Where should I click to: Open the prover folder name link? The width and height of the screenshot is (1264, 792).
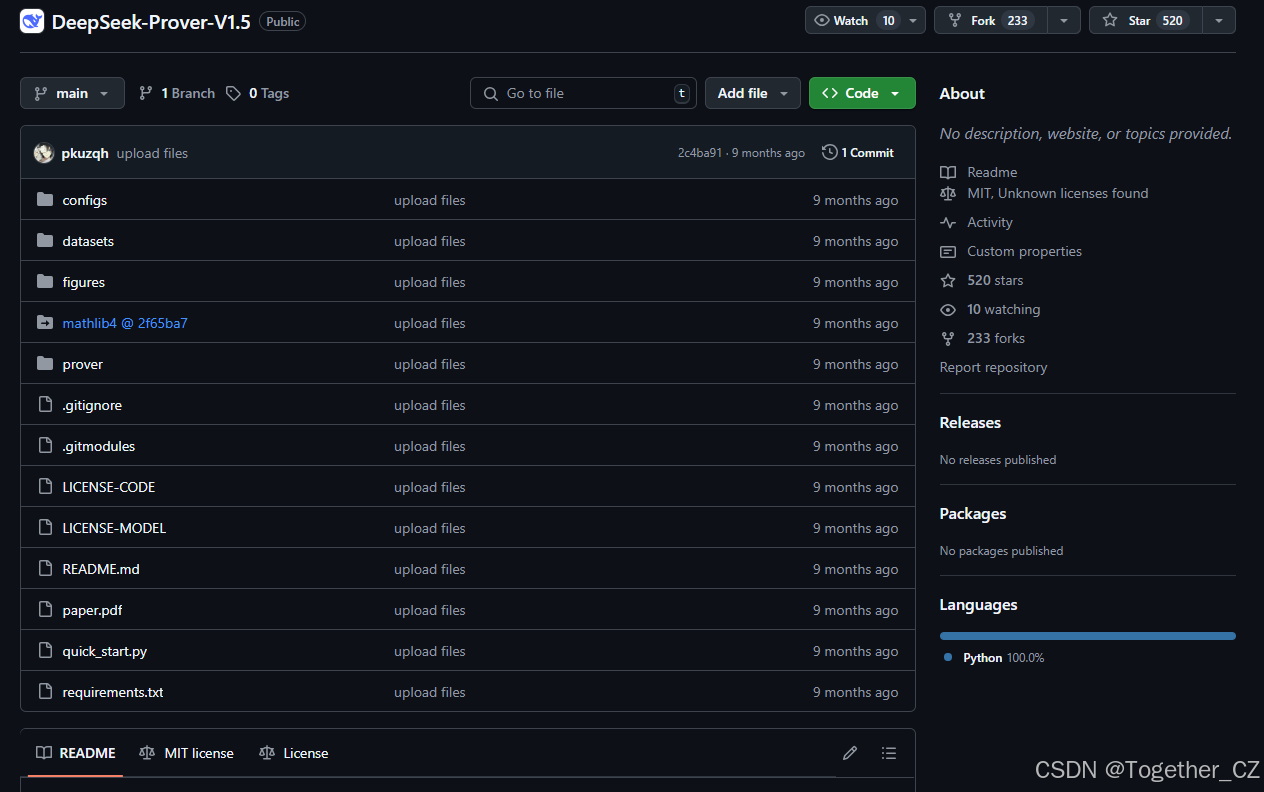point(82,364)
